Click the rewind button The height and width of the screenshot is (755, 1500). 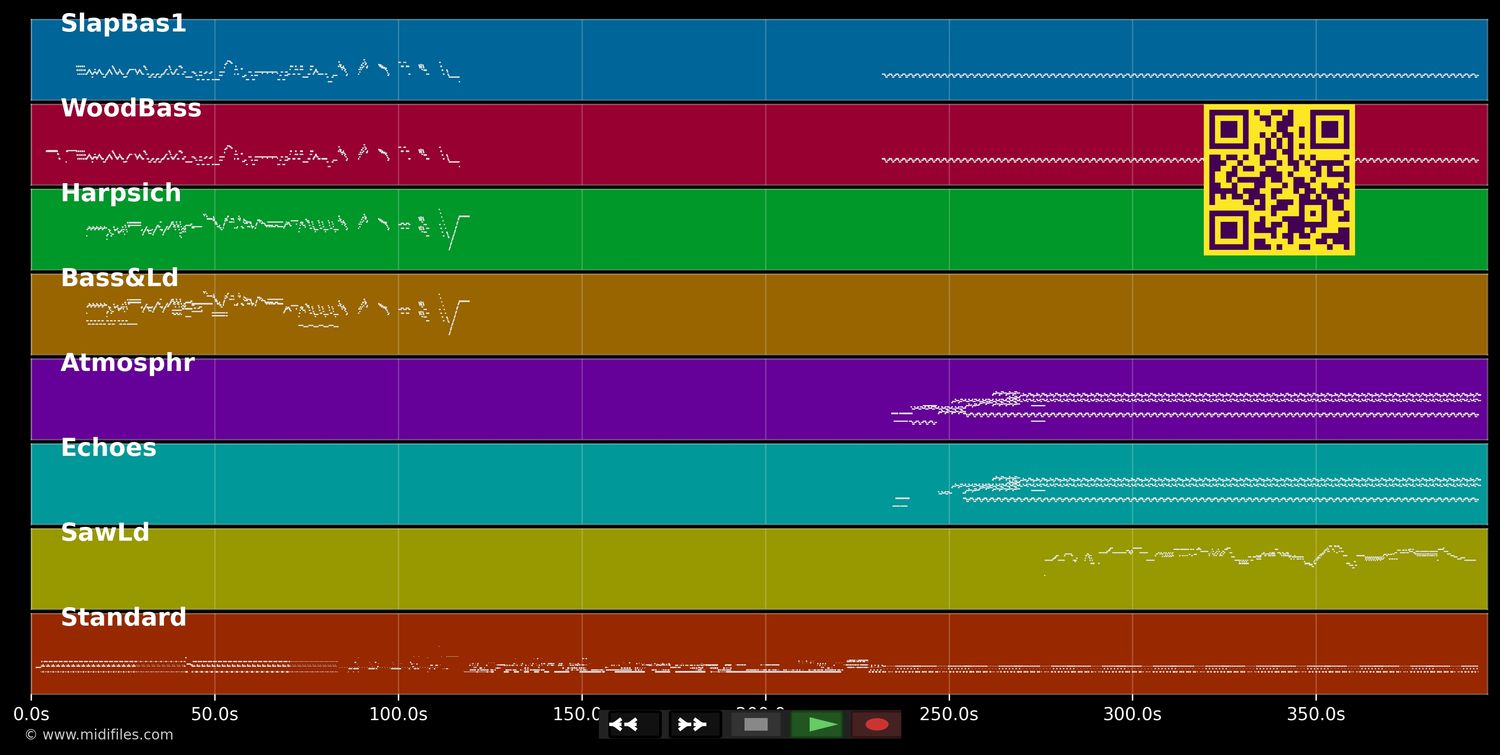(x=634, y=724)
